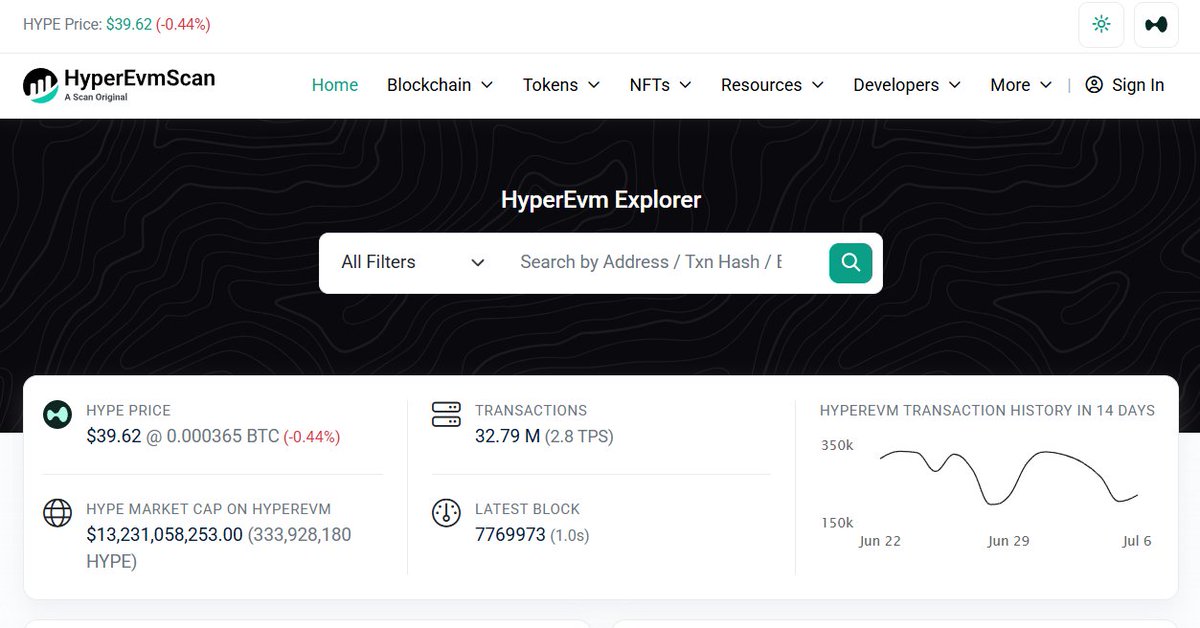Click the HYPE Price value in top bar
The image size is (1200, 628).
pyautogui.click(x=129, y=24)
